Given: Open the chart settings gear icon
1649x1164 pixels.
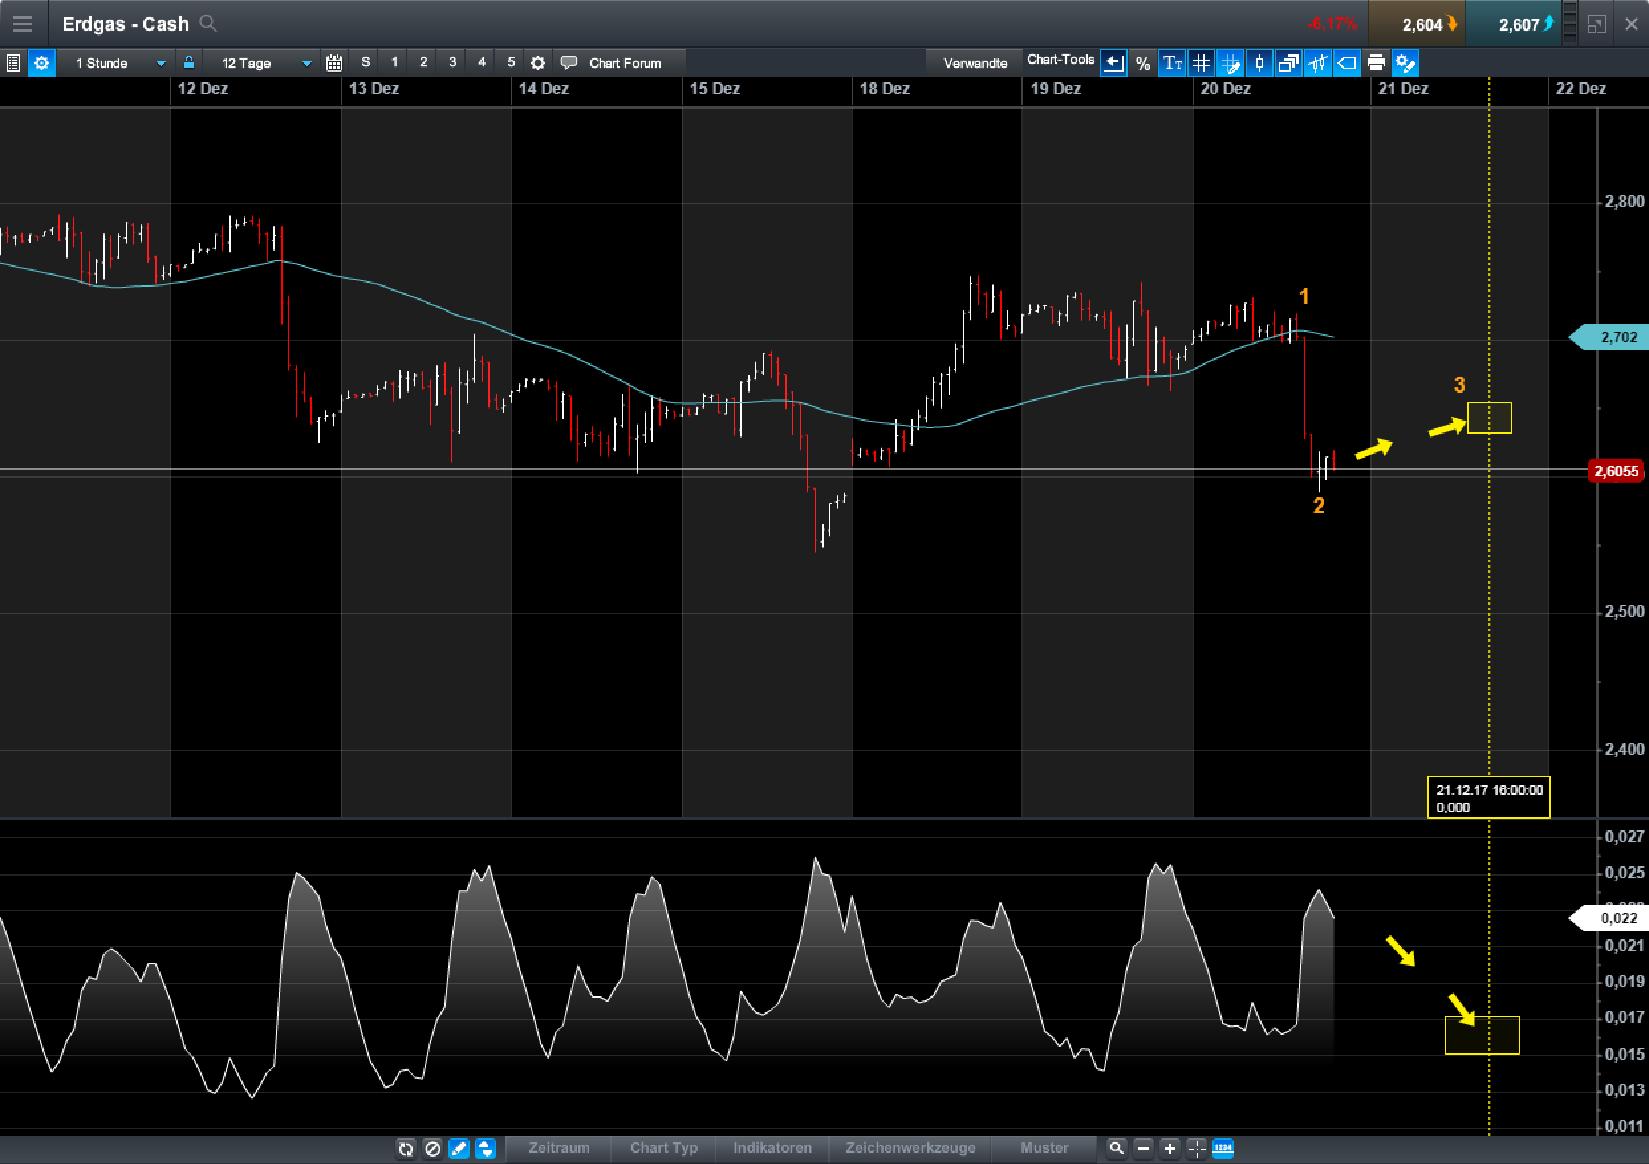Looking at the screenshot, I should tap(42, 63).
